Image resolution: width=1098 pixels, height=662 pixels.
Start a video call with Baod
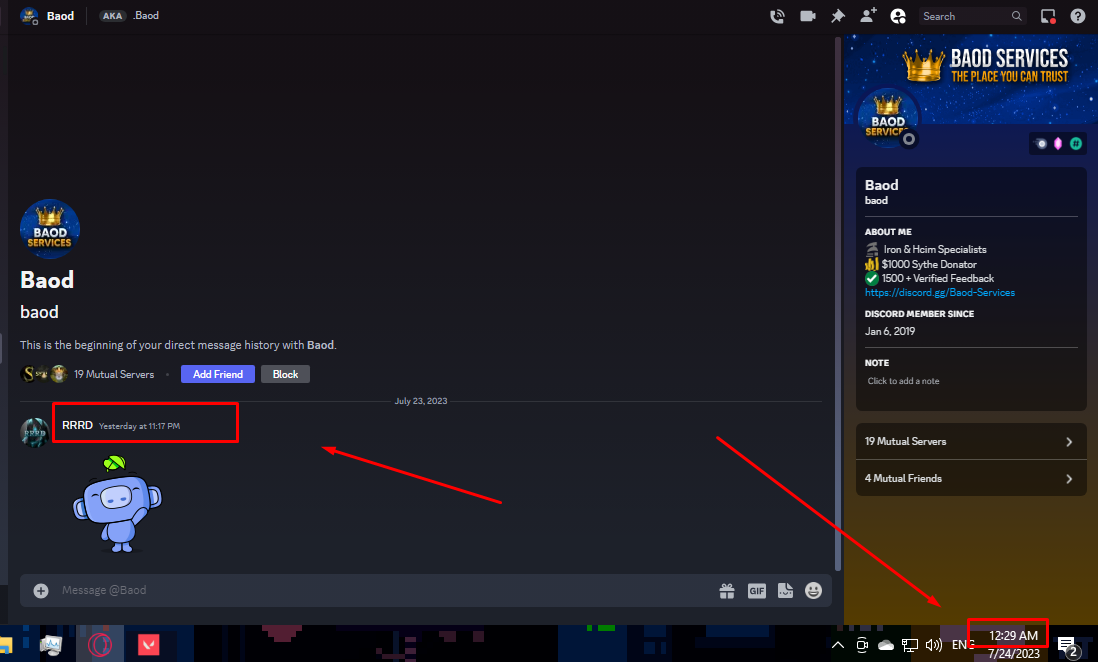(807, 16)
